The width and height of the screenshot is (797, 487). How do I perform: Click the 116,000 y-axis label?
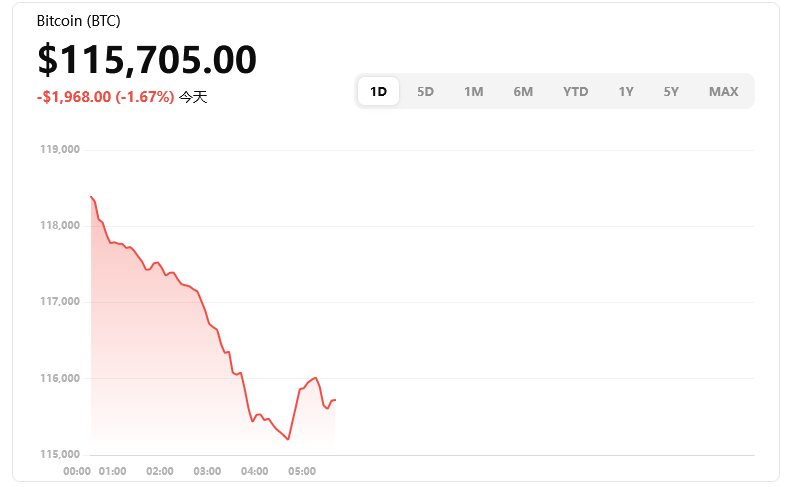coord(60,378)
